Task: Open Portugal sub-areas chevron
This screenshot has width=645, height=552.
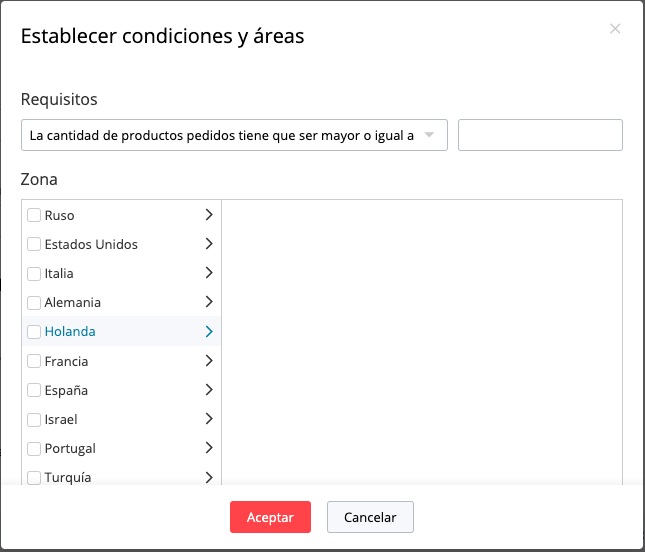Action: pyautogui.click(x=209, y=448)
